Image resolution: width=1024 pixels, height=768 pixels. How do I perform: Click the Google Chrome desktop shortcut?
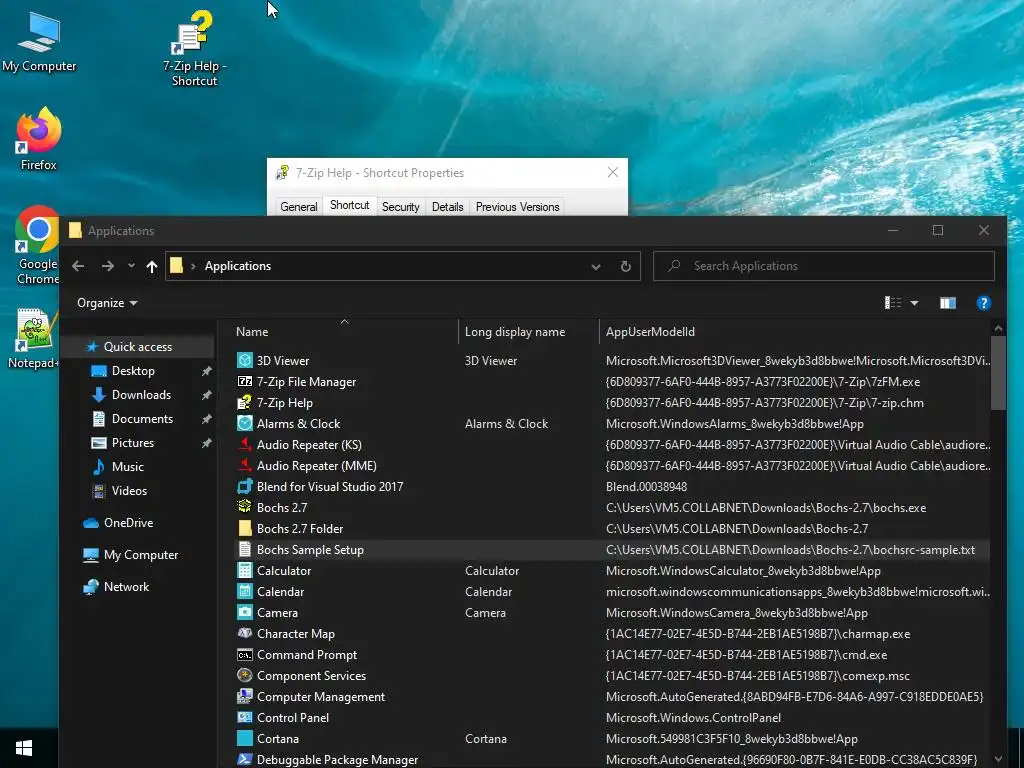pyautogui.click(x=37, y=246)
